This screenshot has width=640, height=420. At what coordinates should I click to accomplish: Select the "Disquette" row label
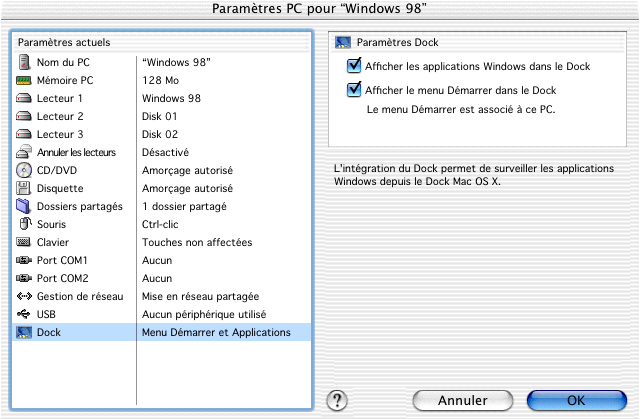(60, 188)
